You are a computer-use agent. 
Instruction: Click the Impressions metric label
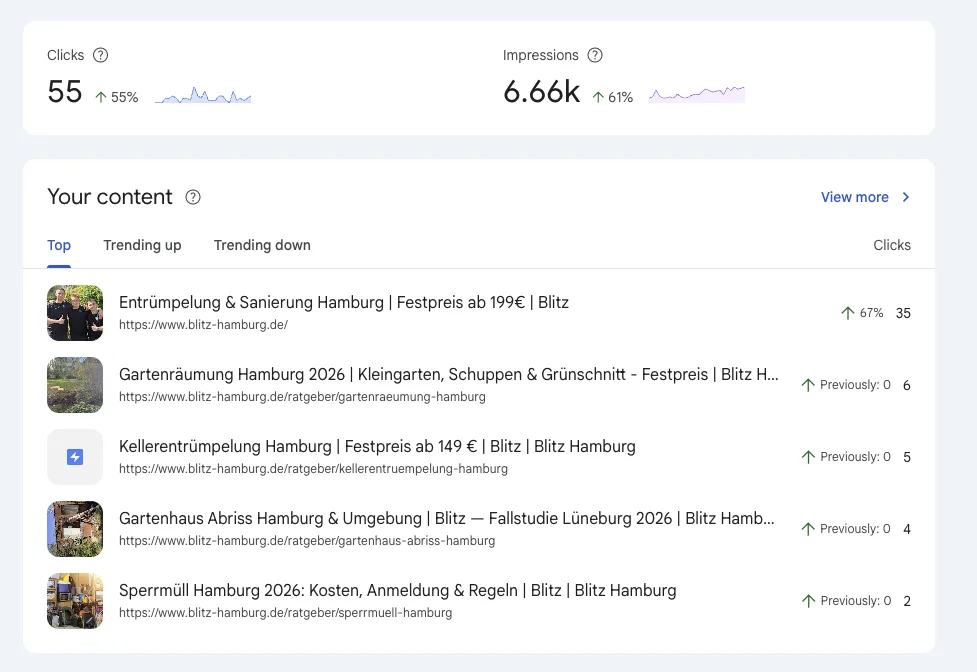[x=540, y=55]
